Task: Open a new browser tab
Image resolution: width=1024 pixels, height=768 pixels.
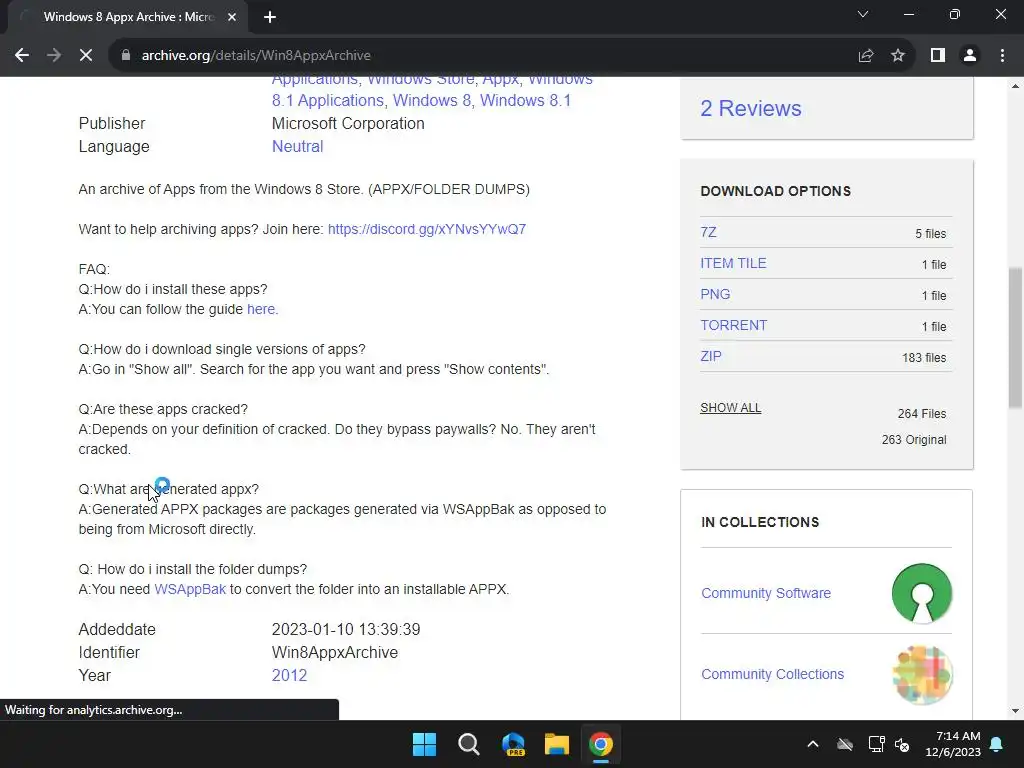Action: 270,17
